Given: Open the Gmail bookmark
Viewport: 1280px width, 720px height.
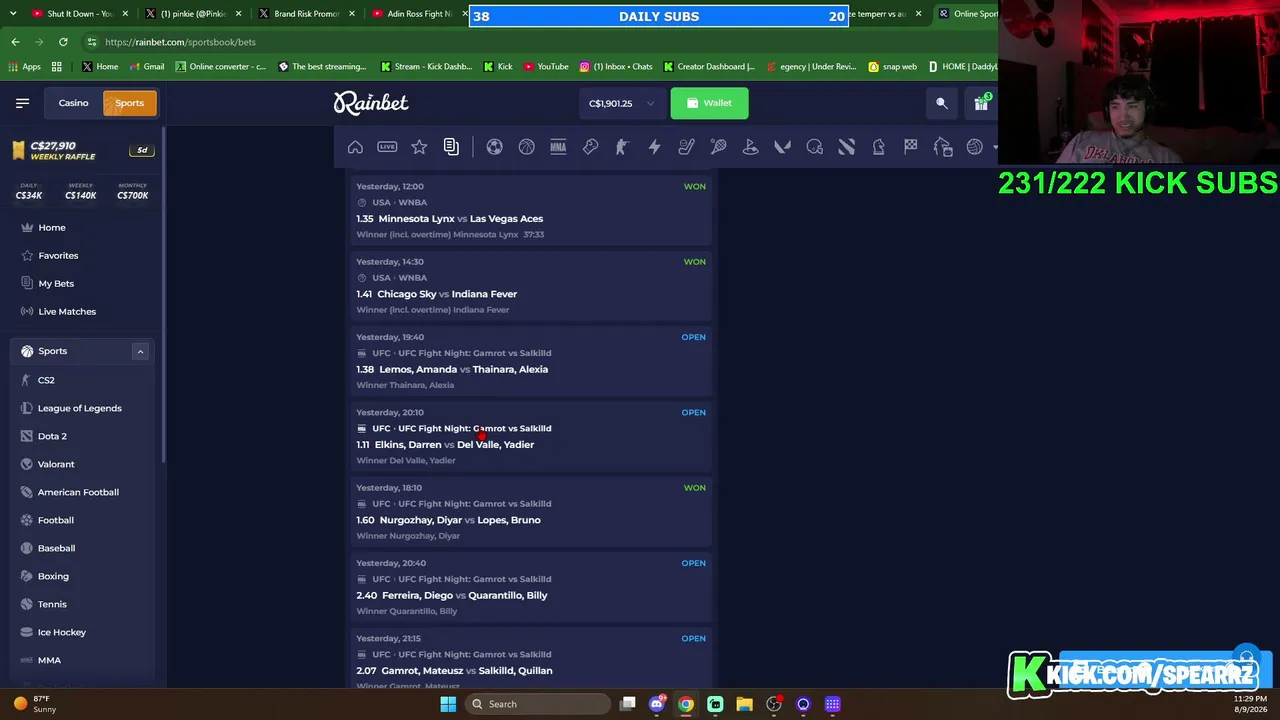Looking at the screenshot, I should point(146,67).
